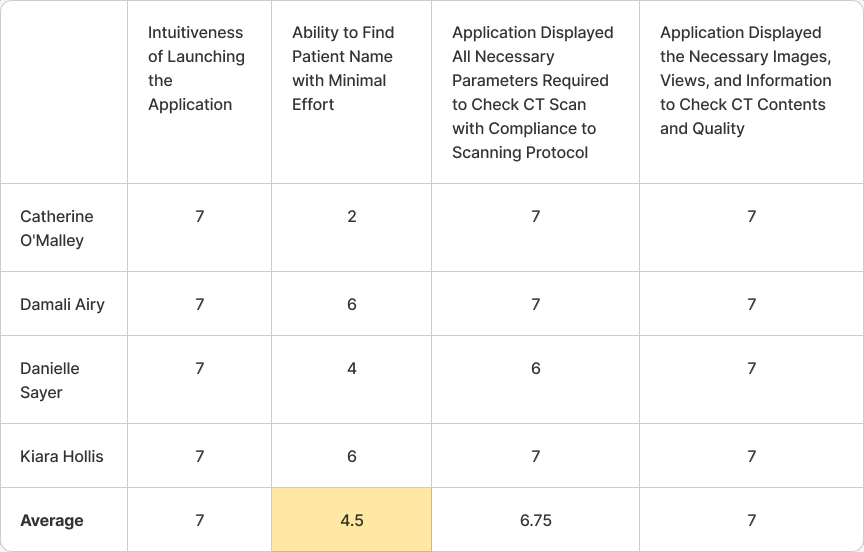Select the highlighted 4.5 average cell
Image resolution: width=864 pixels, height=552 pixels.
pyautogui.click(x=352, y=519)
